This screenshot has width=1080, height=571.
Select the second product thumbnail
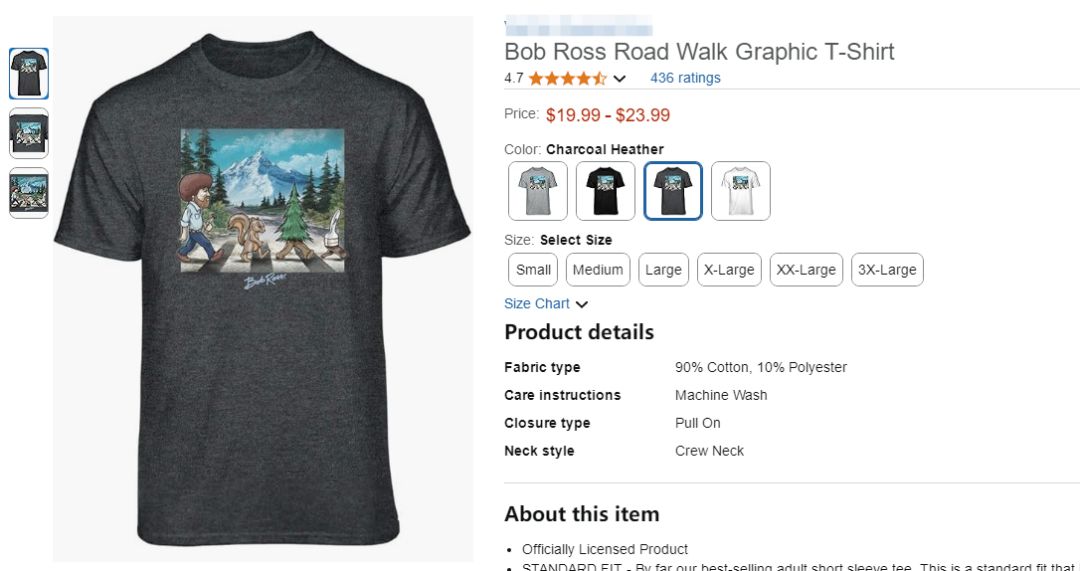(29, 133)
